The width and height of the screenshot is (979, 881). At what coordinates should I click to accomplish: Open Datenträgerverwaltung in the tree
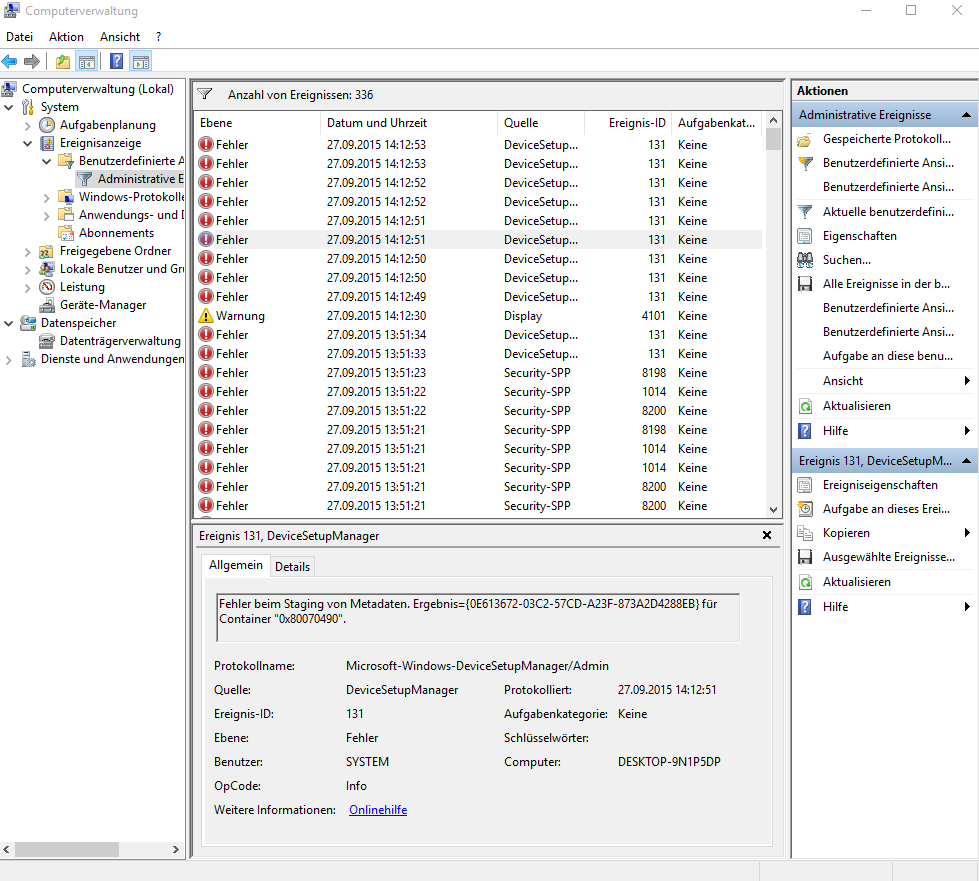coord(120,341)
